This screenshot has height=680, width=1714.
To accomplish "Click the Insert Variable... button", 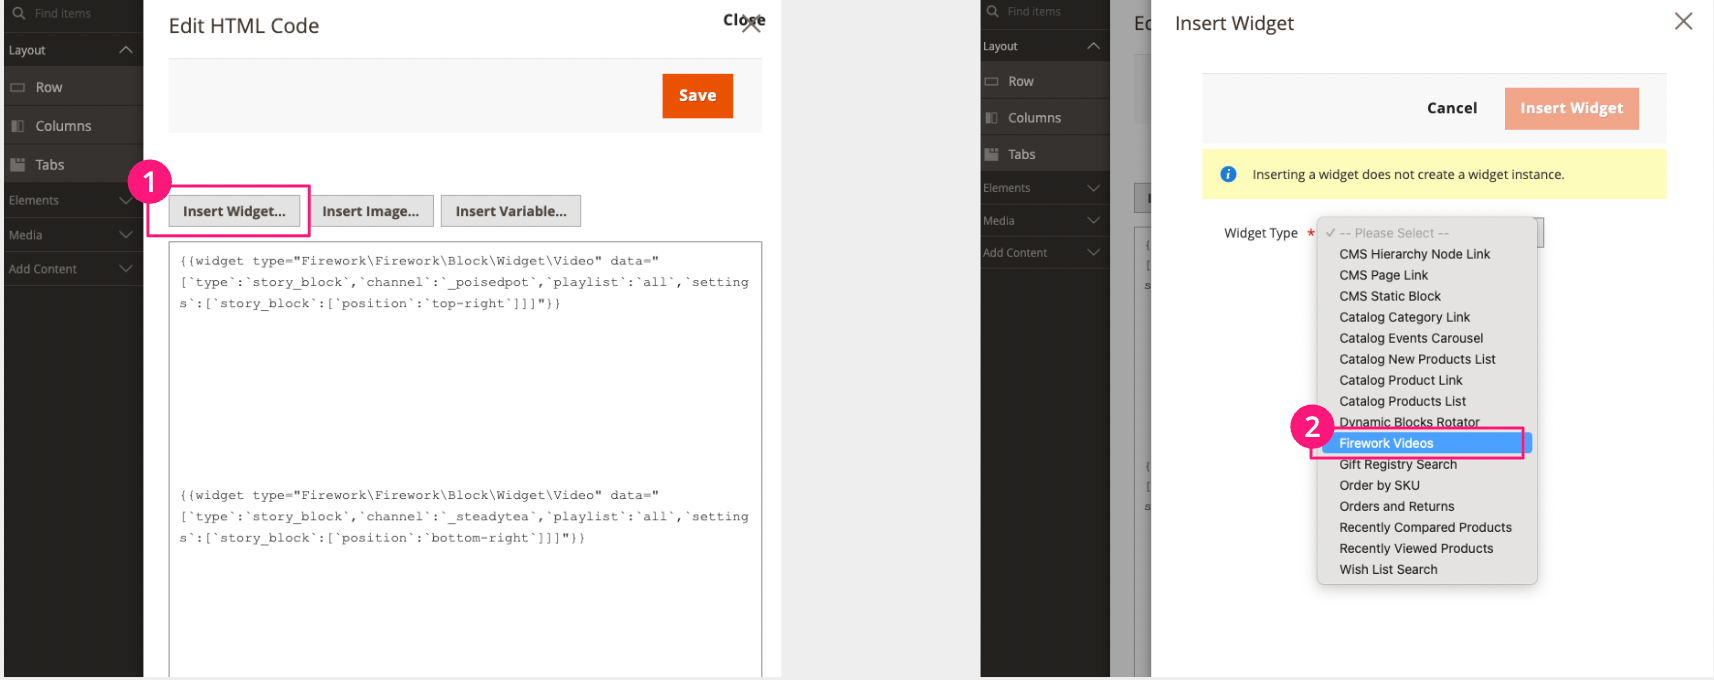I will 511,211.
